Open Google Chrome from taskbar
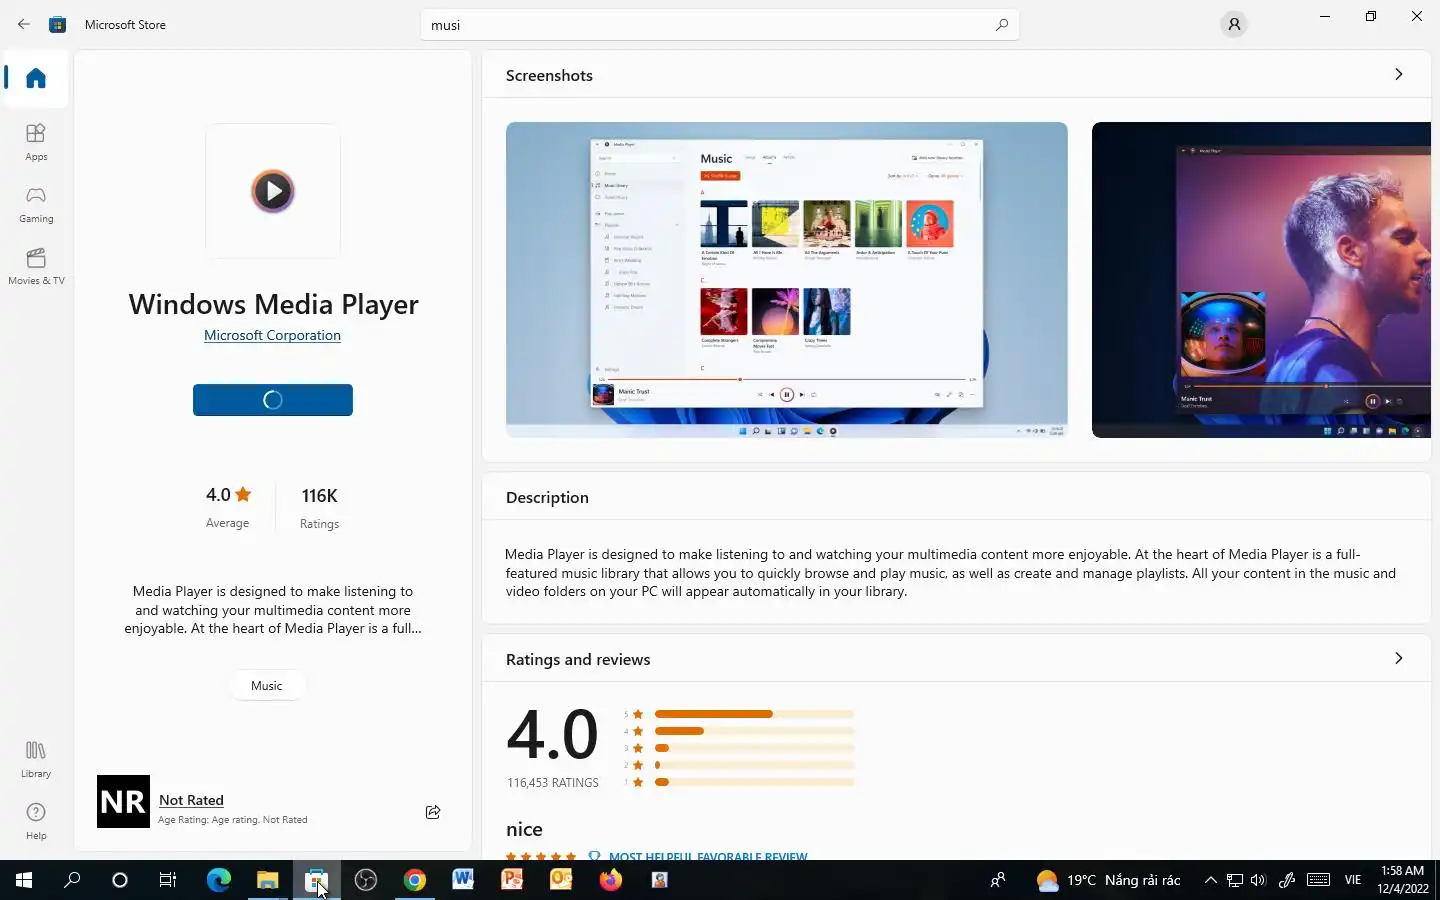The height and width of the screenshot is (900, 1440). (x=414, y=880)
